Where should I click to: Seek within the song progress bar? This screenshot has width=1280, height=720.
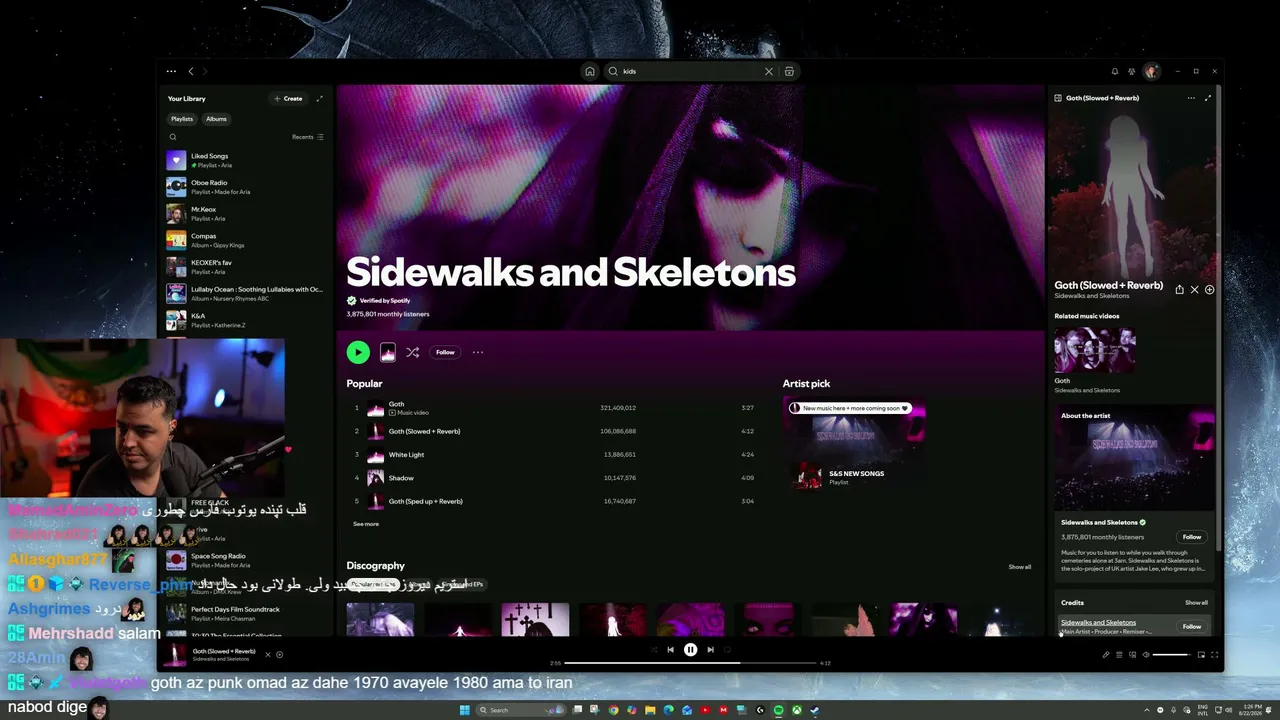coord(690,663)
